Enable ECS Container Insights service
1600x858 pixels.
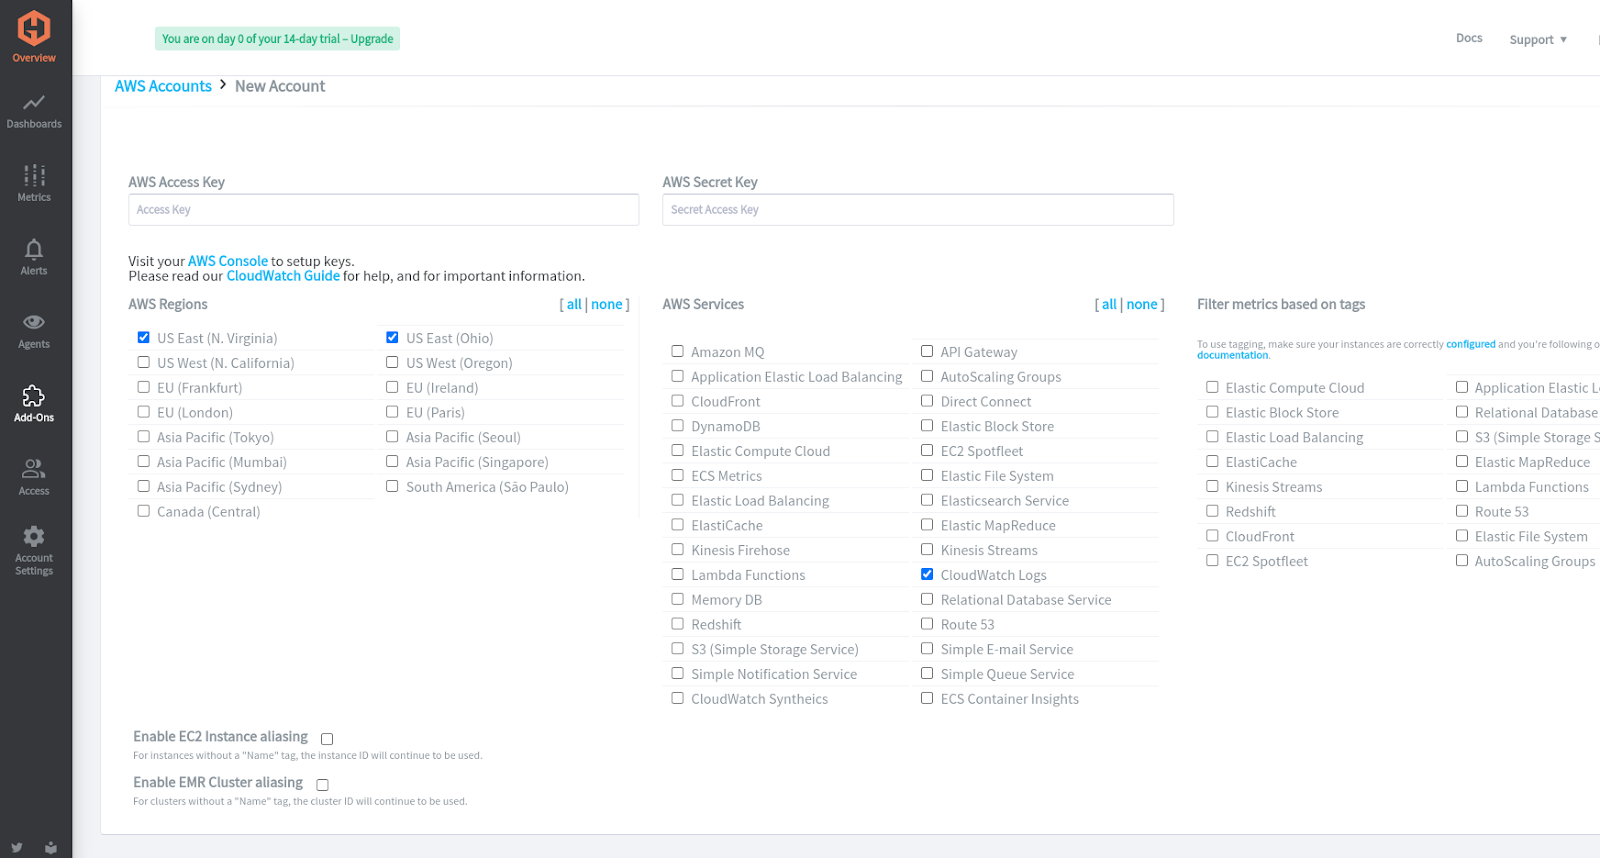click(x=927, y=698)
